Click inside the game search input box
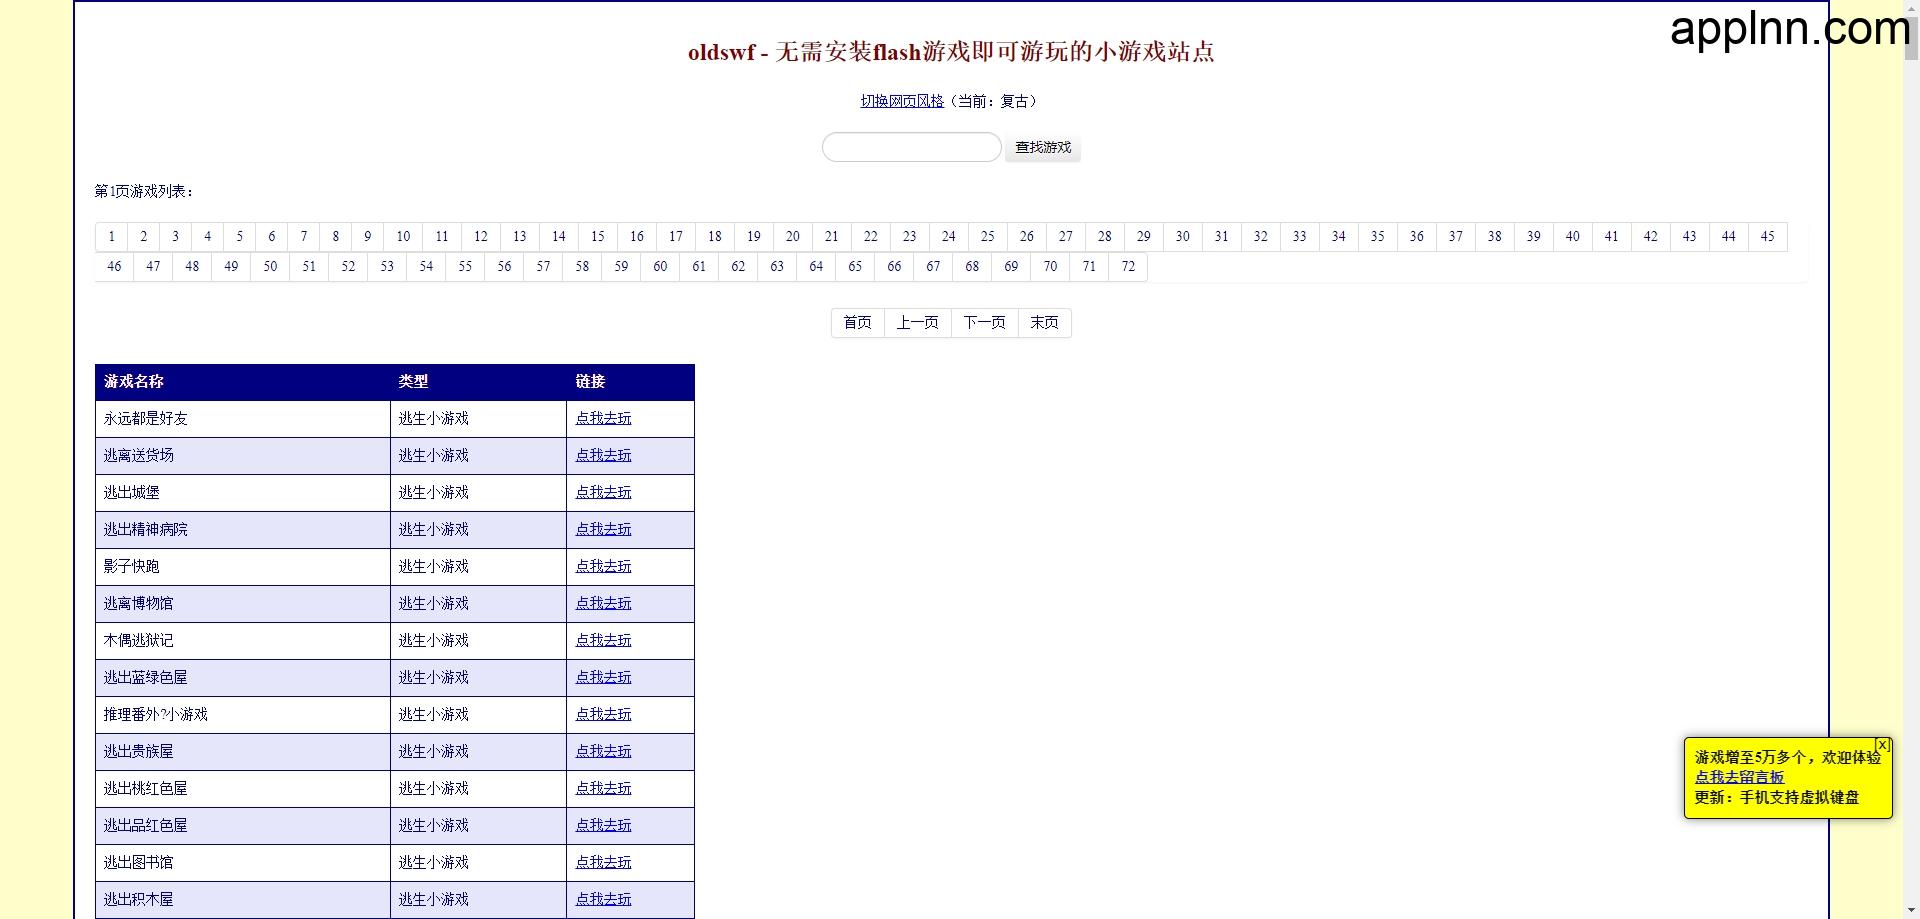 910,147
